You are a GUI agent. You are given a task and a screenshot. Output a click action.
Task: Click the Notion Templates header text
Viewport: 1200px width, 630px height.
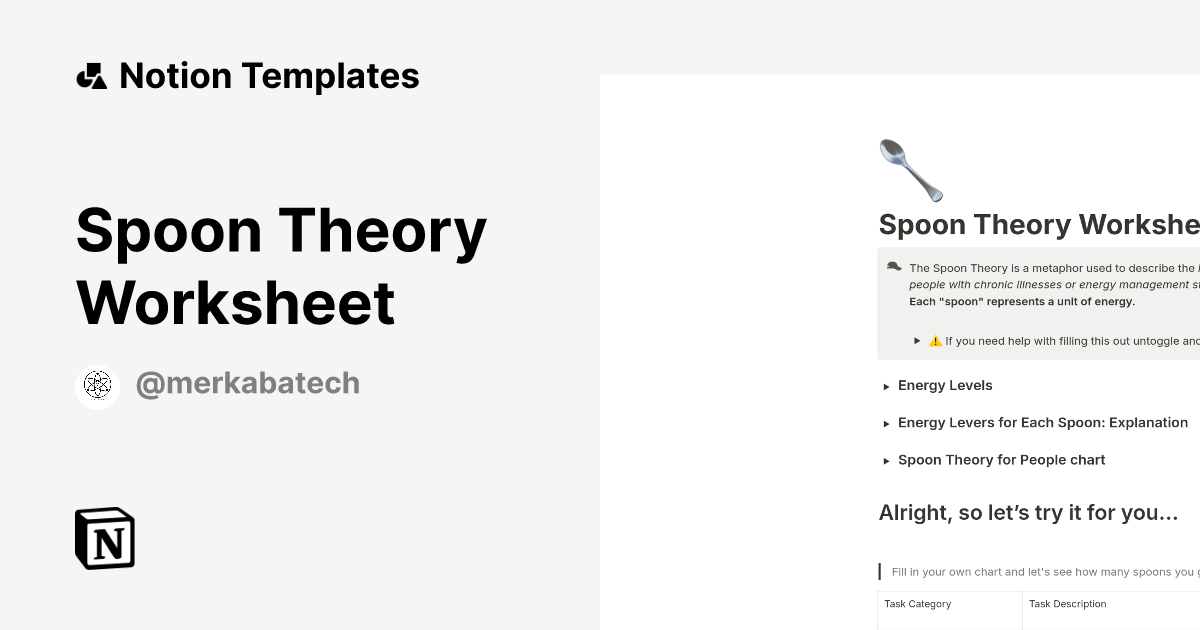pos(269,76)
